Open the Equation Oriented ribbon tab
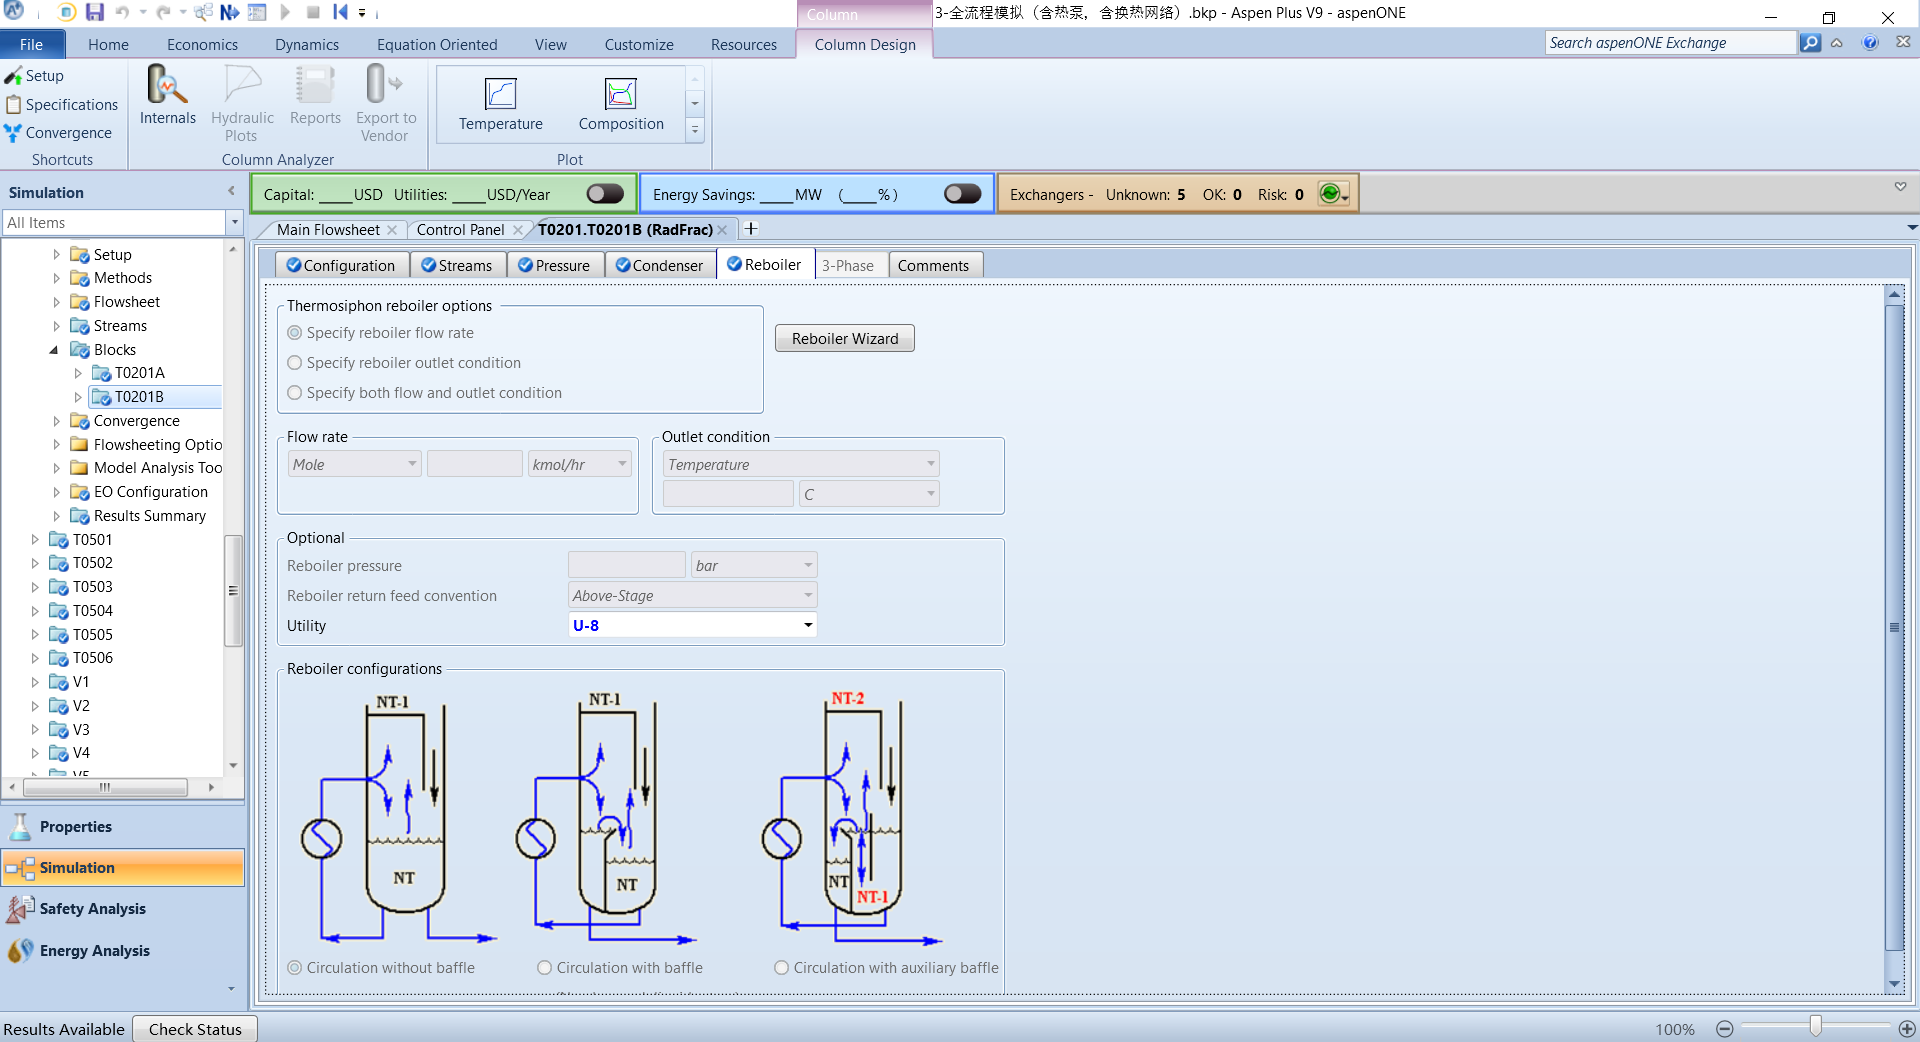The width and height of the screenshot is (1920, 1042). coord(437,45)
